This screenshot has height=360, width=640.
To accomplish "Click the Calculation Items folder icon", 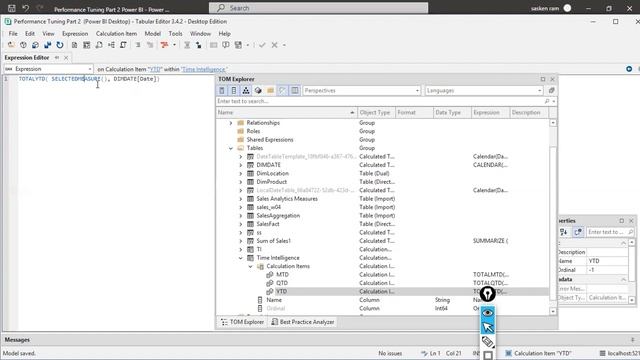I will (260, 266).
